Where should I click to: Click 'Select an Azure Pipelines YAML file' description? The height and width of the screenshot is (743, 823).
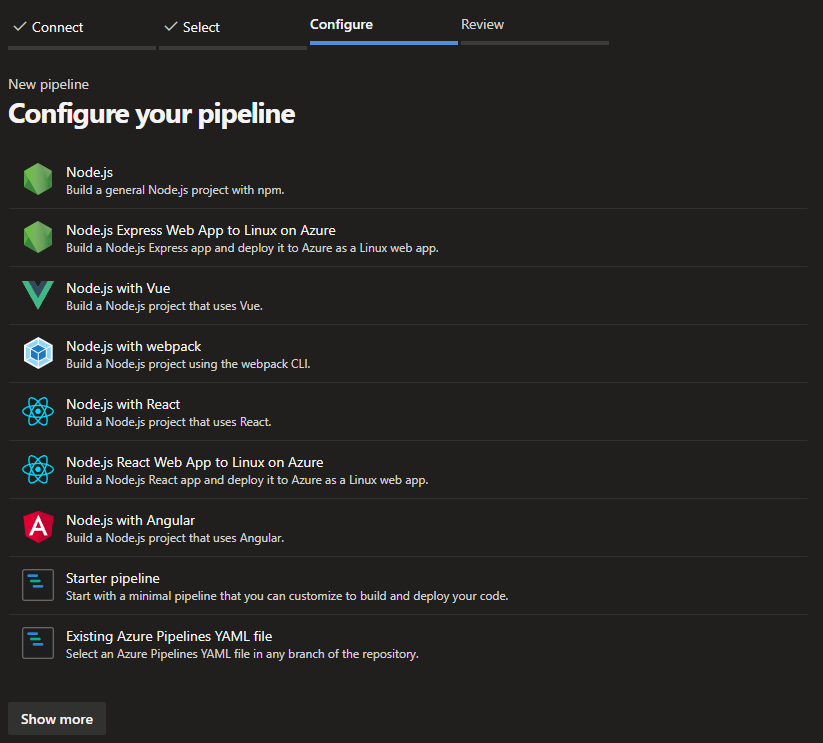tap(242, 654)
